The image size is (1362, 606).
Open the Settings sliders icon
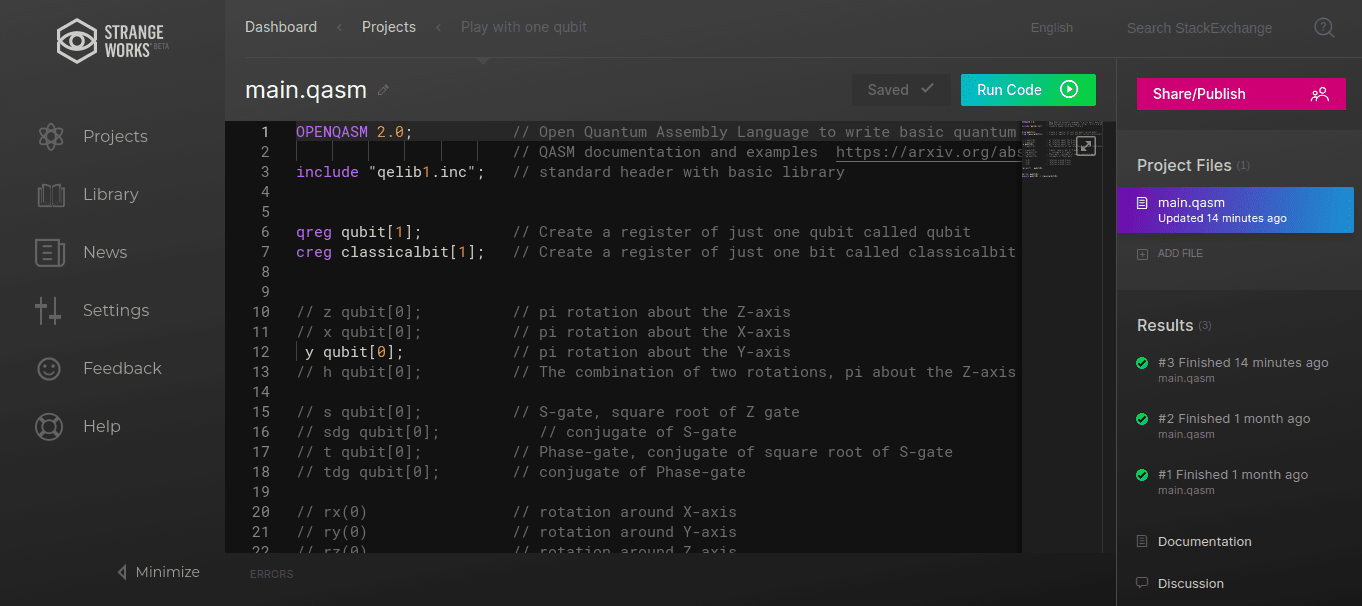tap(49, 310)
